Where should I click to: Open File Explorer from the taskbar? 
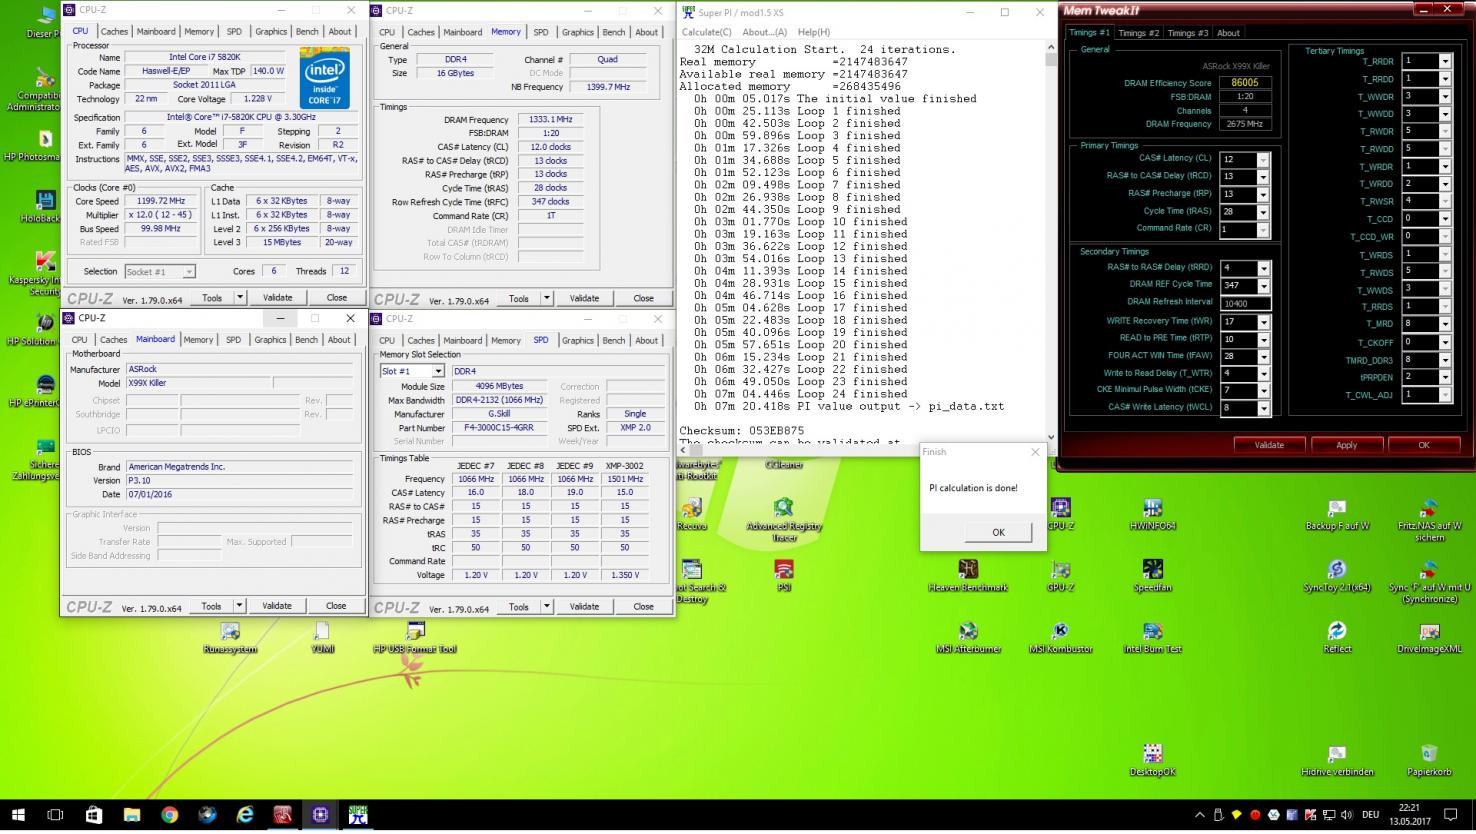pyautogui.click(x=131, y=815)
